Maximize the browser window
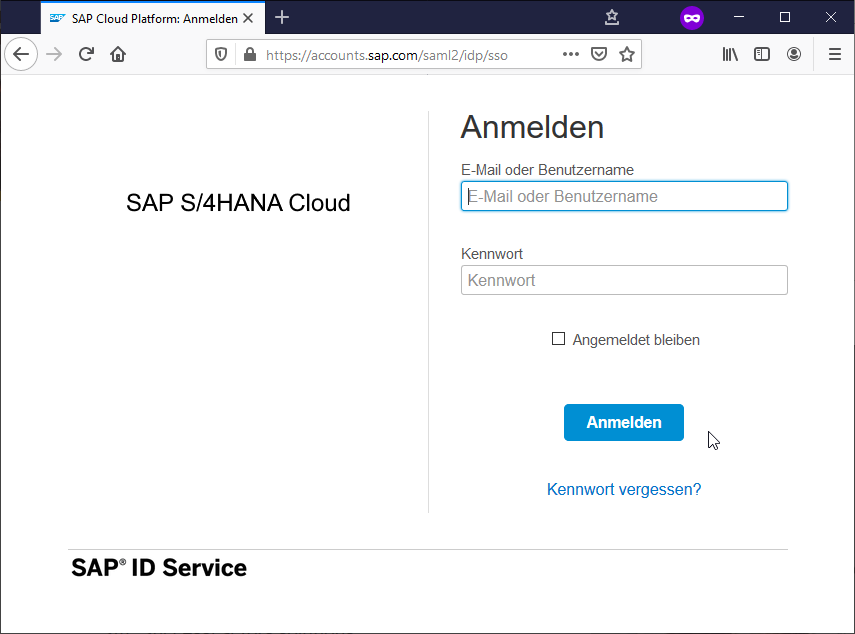 coord(785,17)
